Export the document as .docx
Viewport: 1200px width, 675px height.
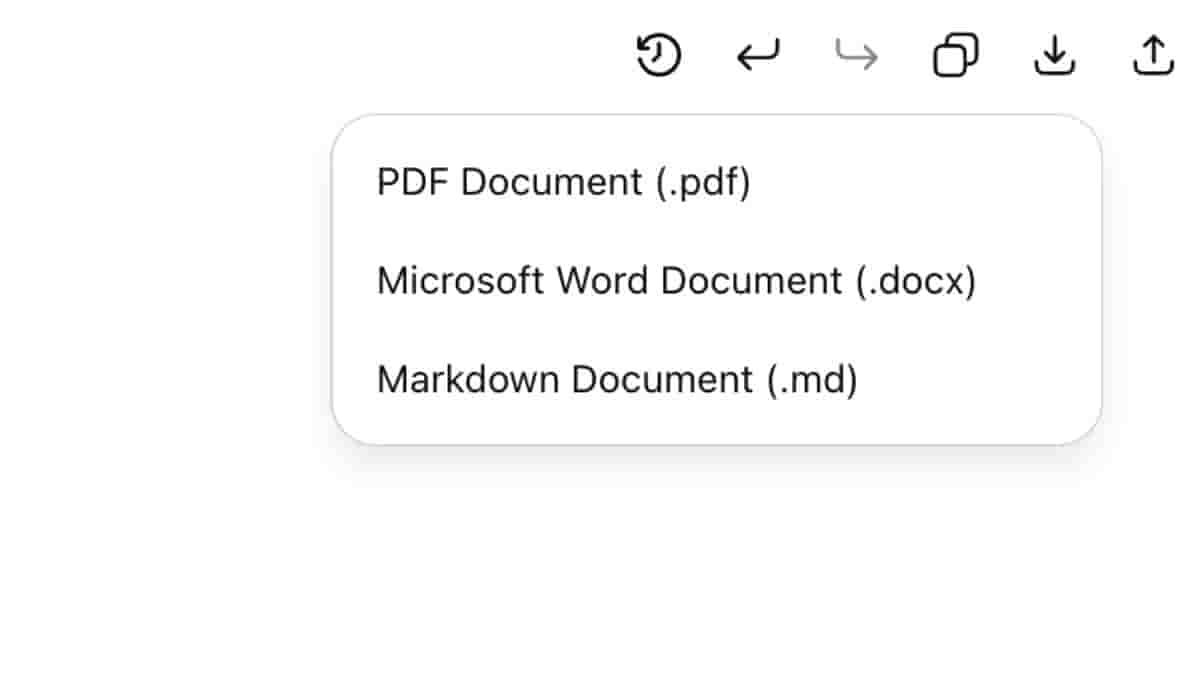coord(676,281)
